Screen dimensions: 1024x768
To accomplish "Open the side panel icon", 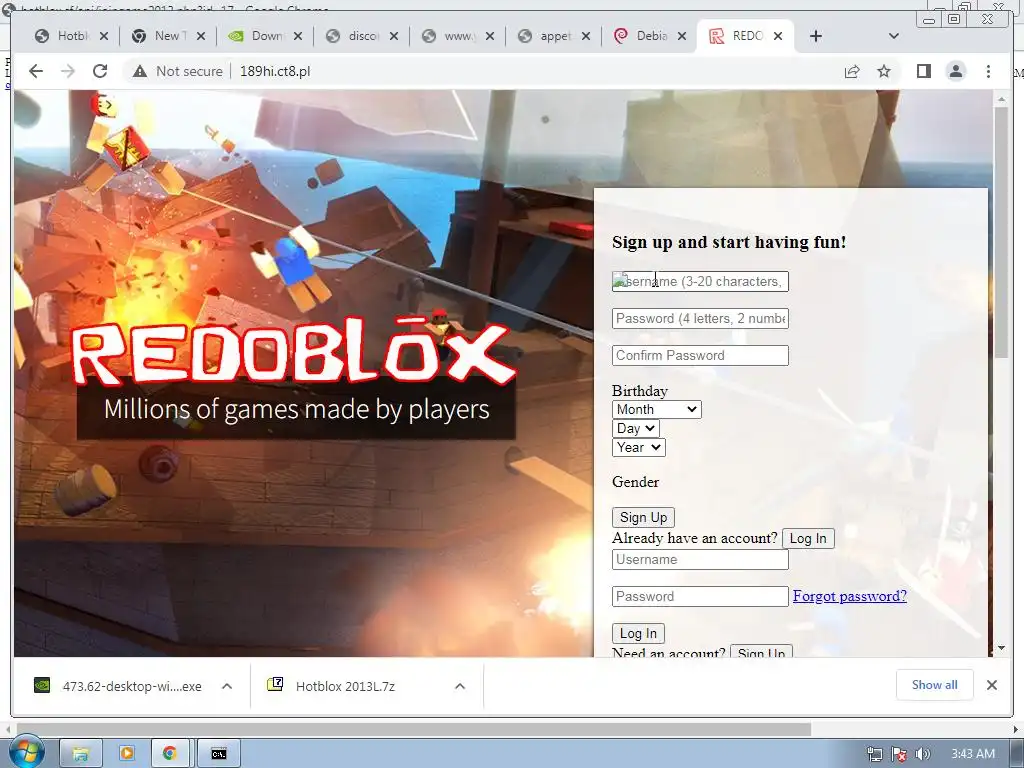I will coord(923,71).
